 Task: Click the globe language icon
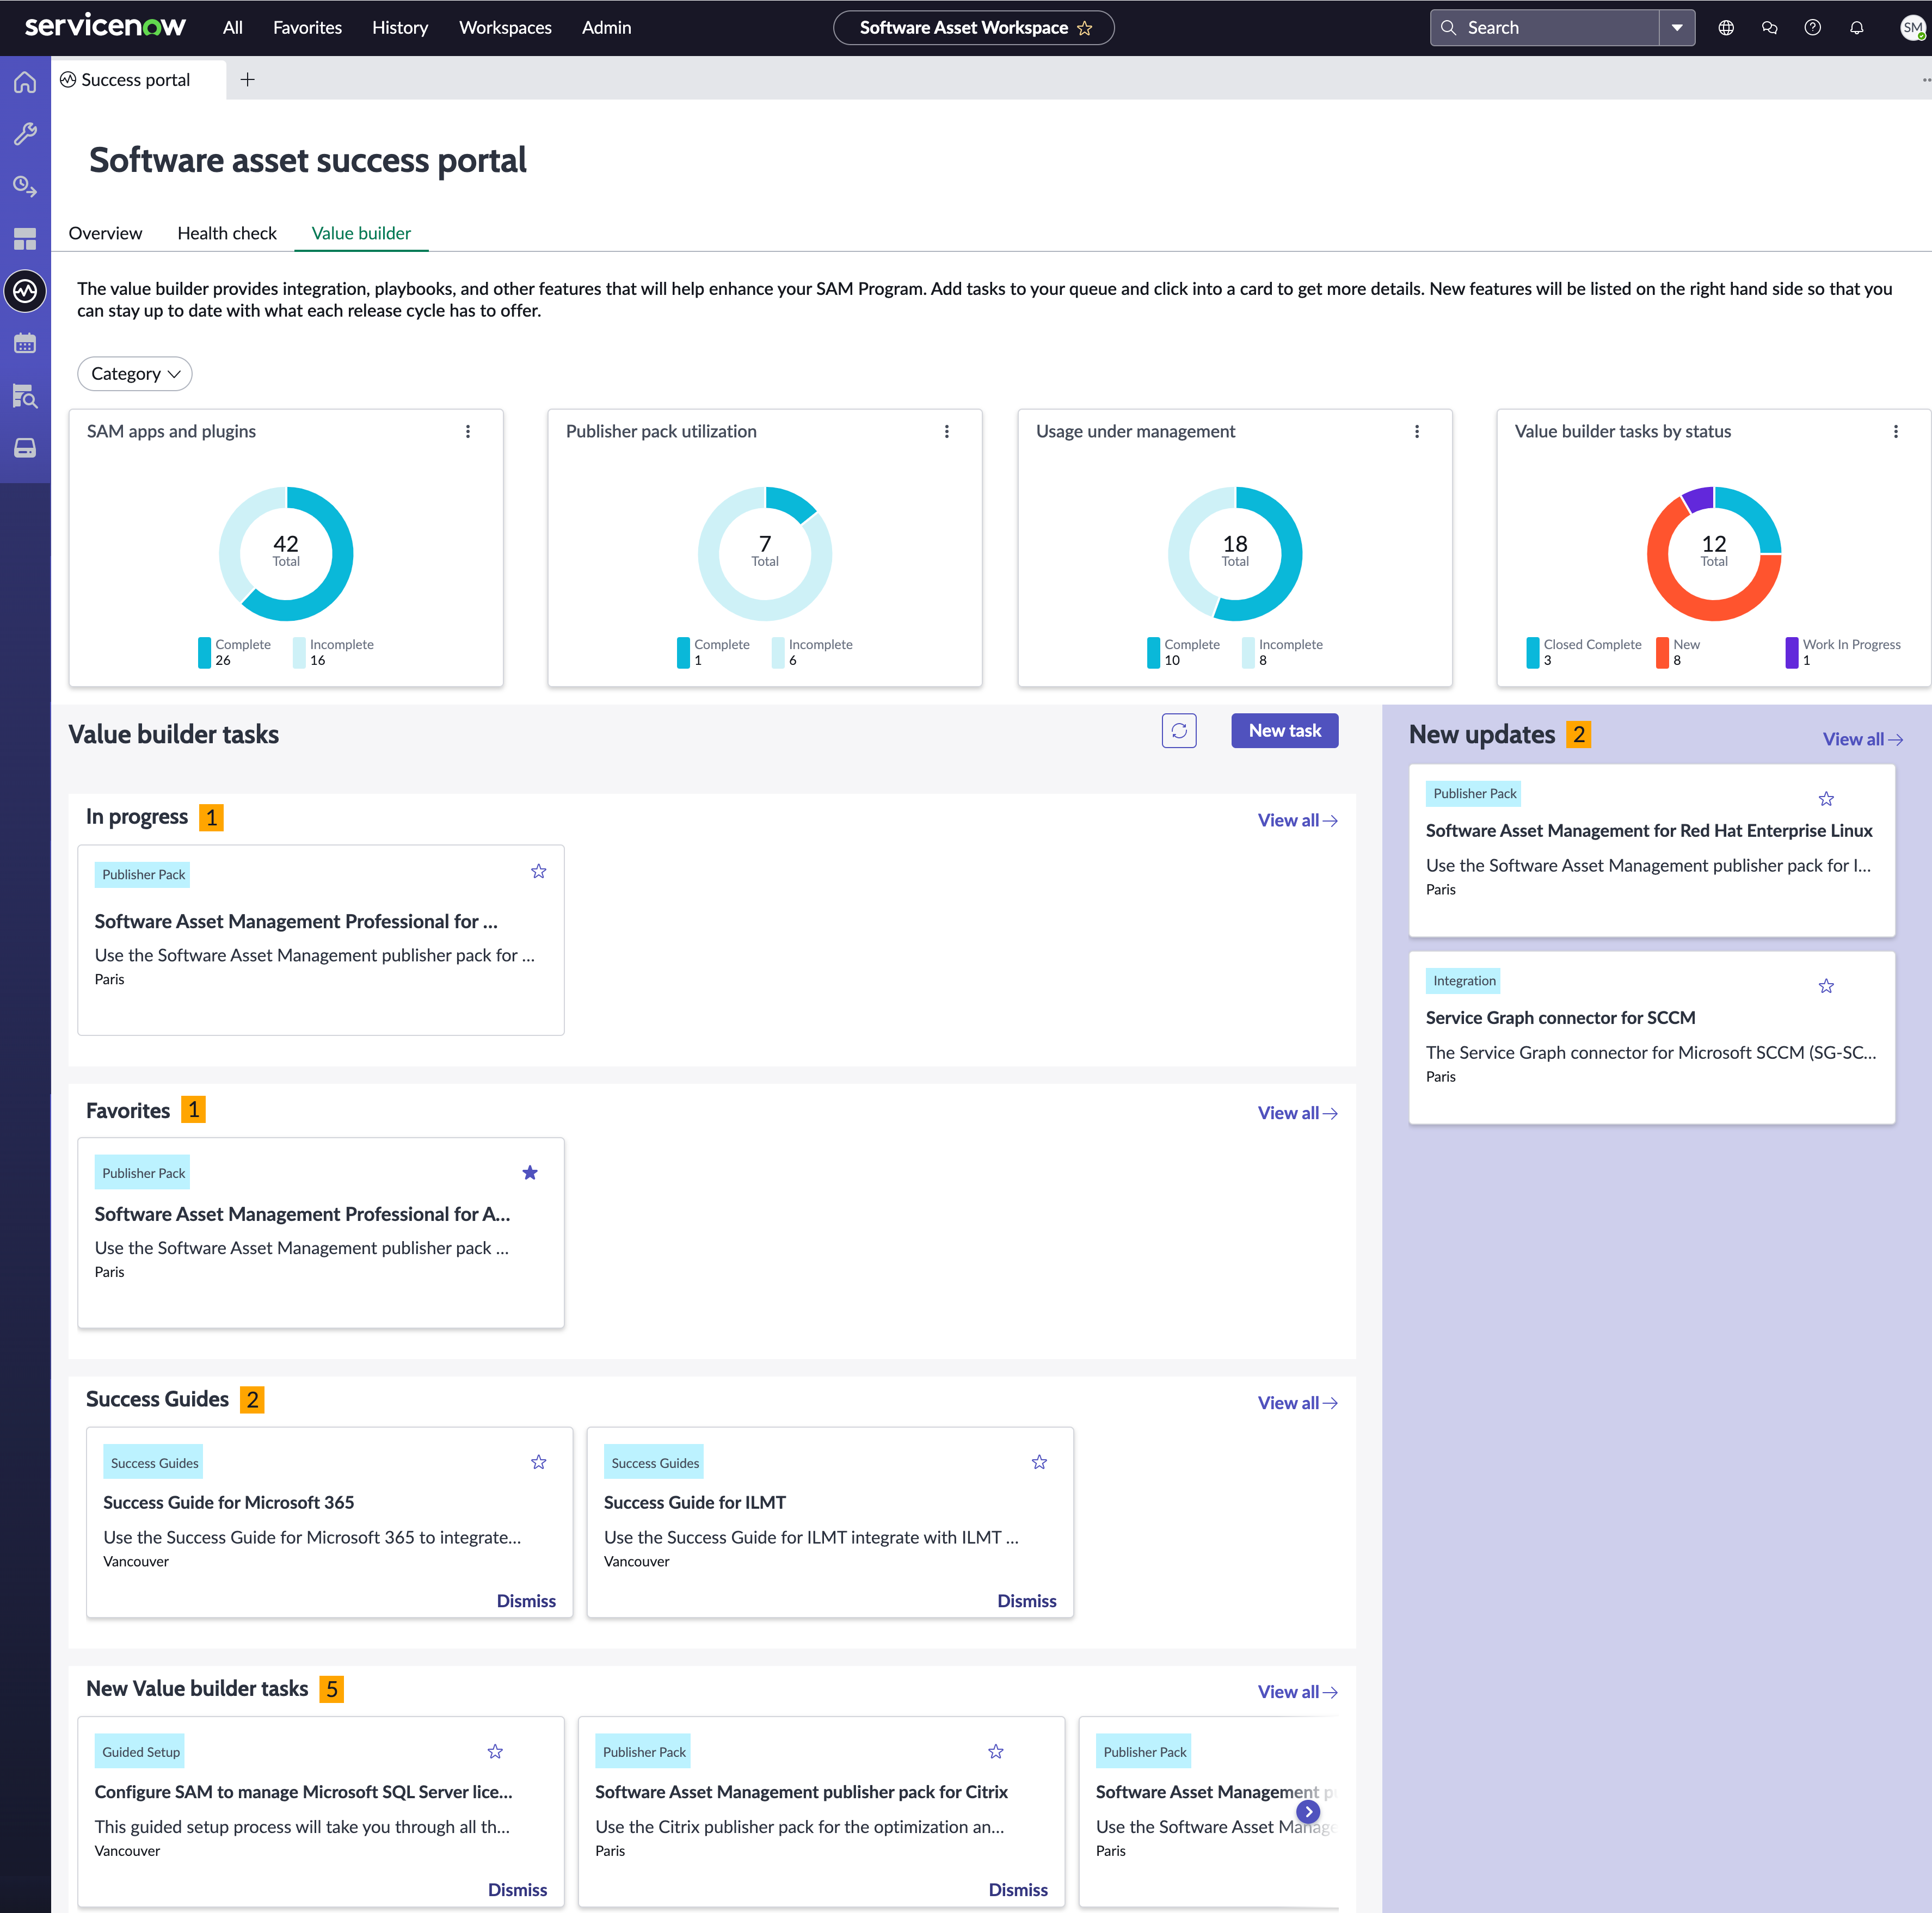coord(1726,28)
